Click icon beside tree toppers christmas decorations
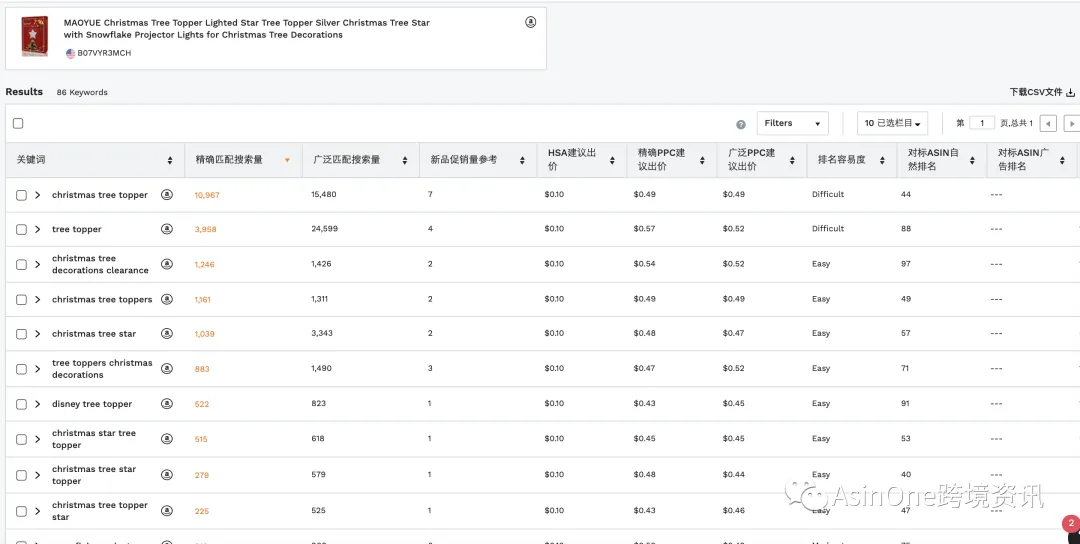Image resolution: width=1080 pixels, height=544 pixels. (x=167, y=368)
